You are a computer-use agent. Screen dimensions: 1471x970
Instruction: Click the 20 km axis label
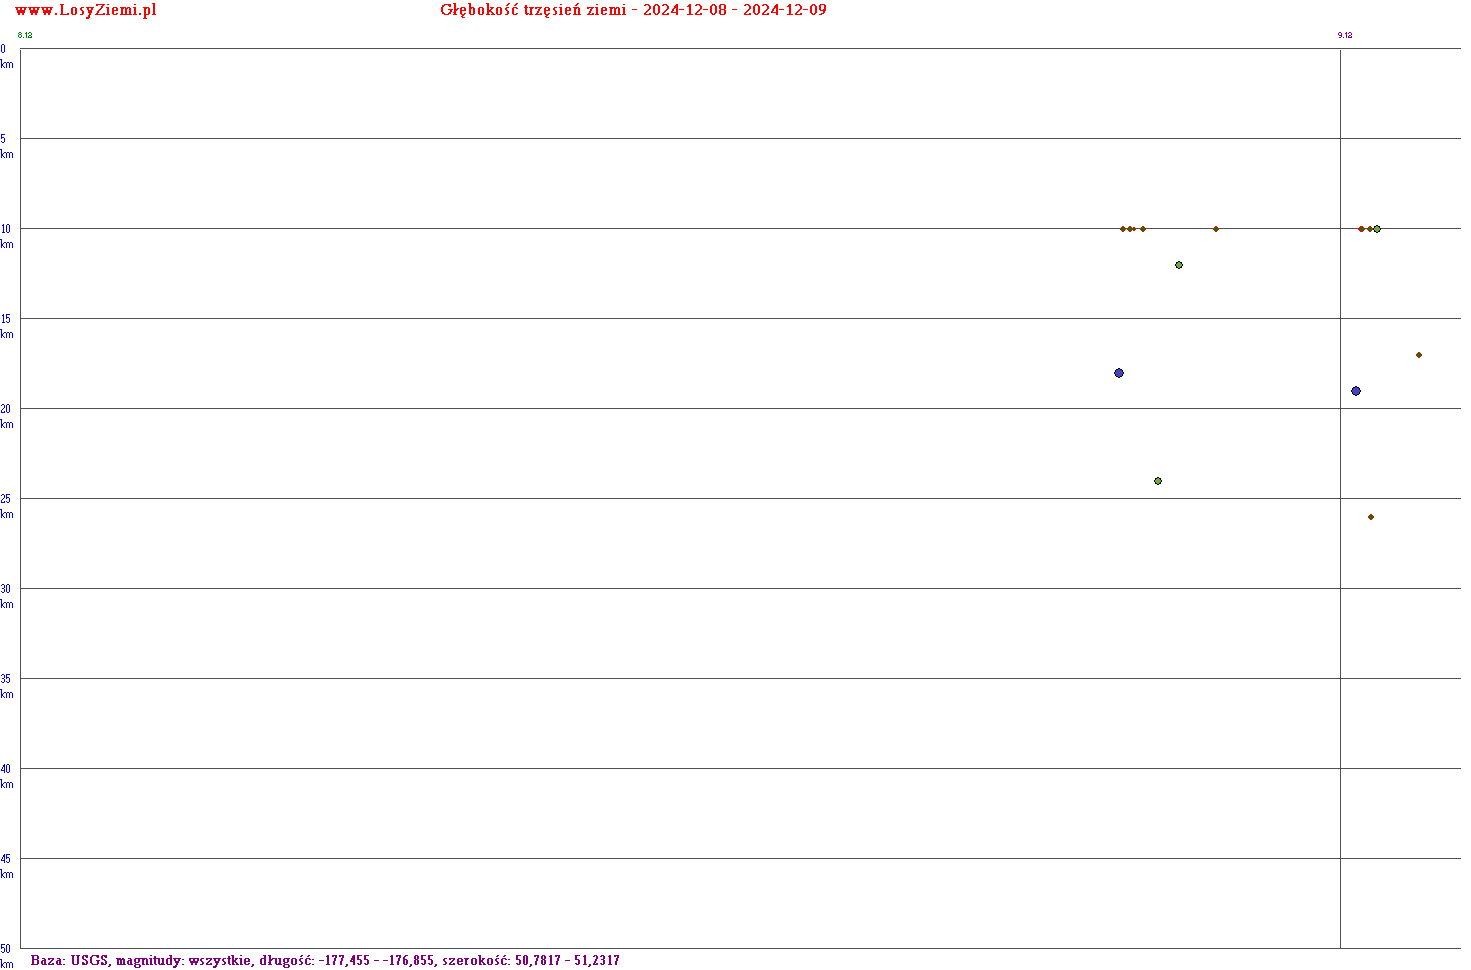6,417
